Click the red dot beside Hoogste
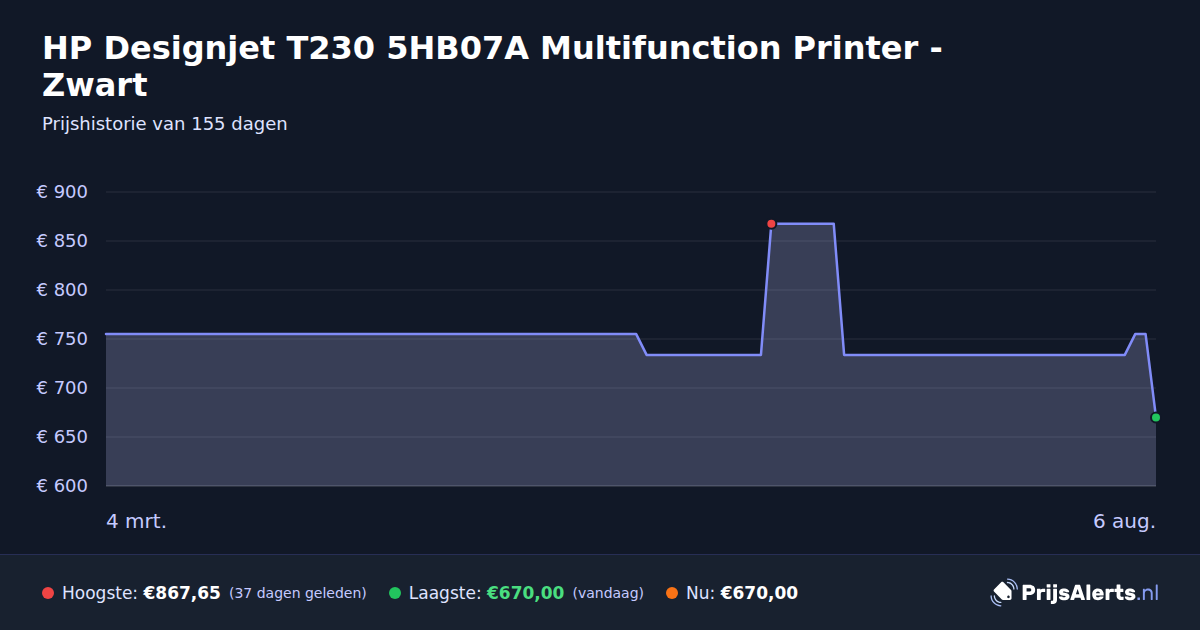This screenshot has height=630, width=1200. (x=48, y=593)
